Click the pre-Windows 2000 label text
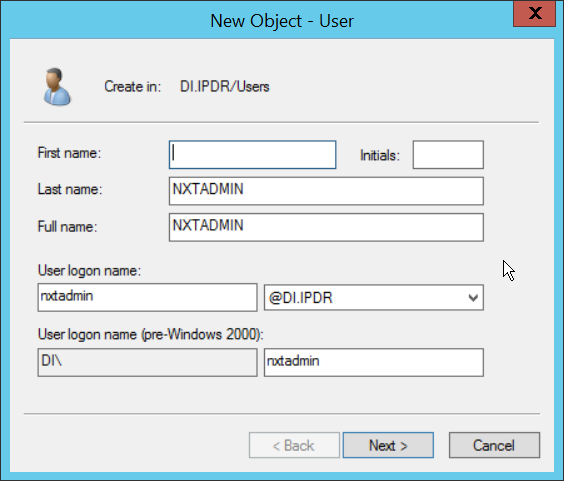This screenshot has height=481, width=564. point(151,335)
